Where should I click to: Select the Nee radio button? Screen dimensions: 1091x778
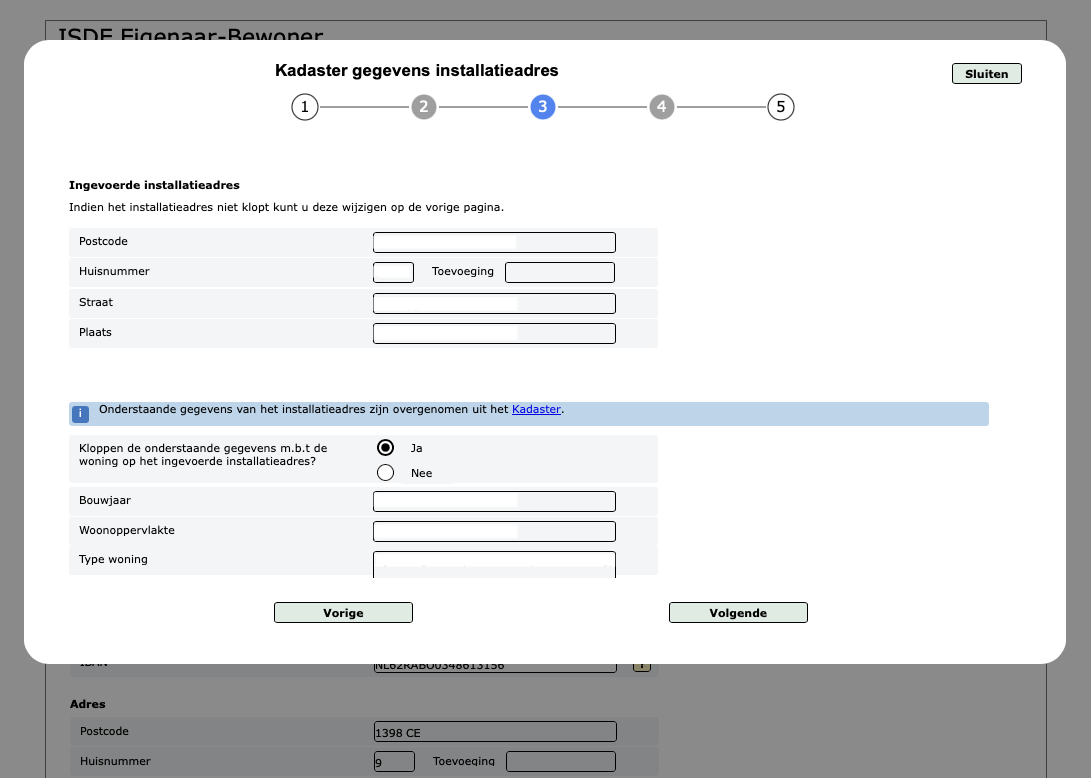click(x=385, y=472)
